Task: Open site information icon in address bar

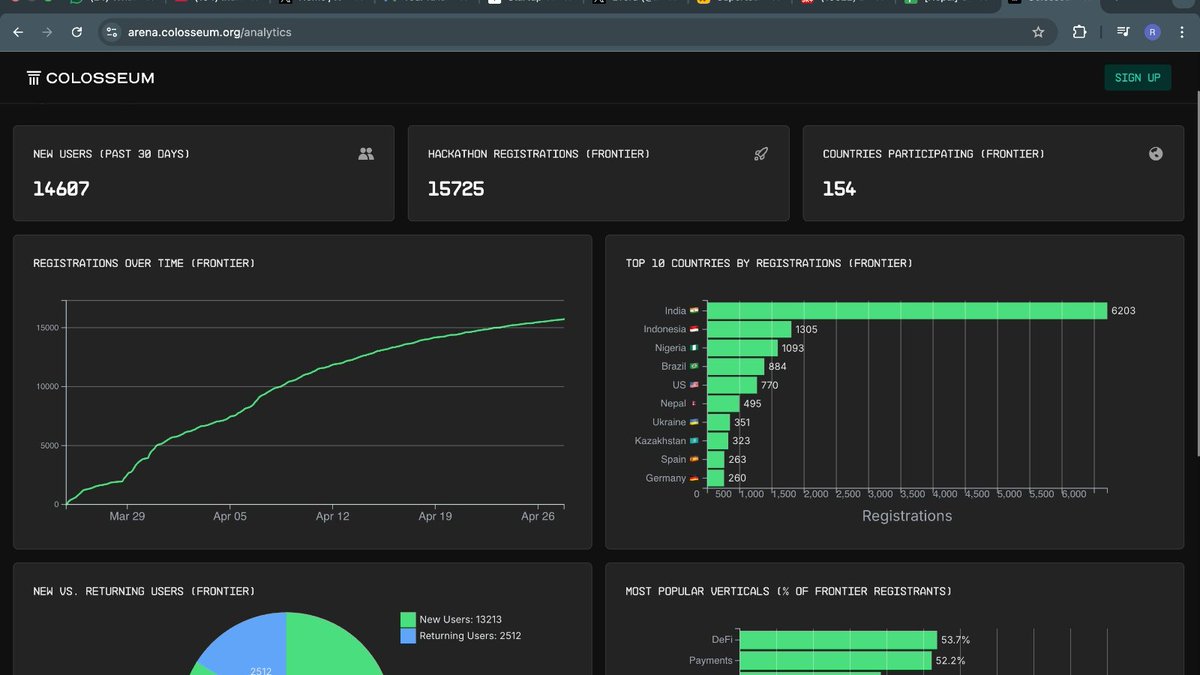Action: [x=112, y=32]
